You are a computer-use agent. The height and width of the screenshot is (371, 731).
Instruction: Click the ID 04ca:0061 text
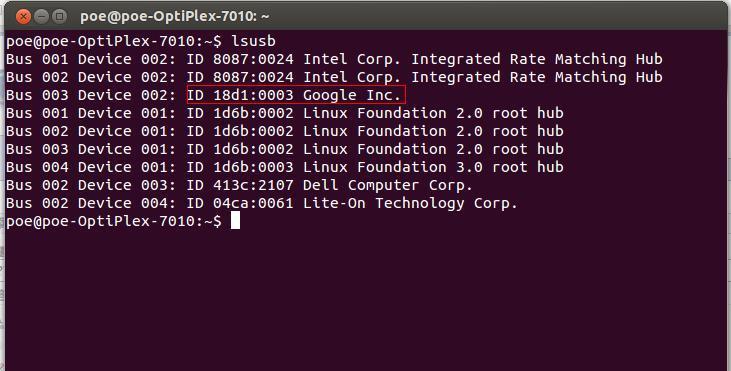241,203
